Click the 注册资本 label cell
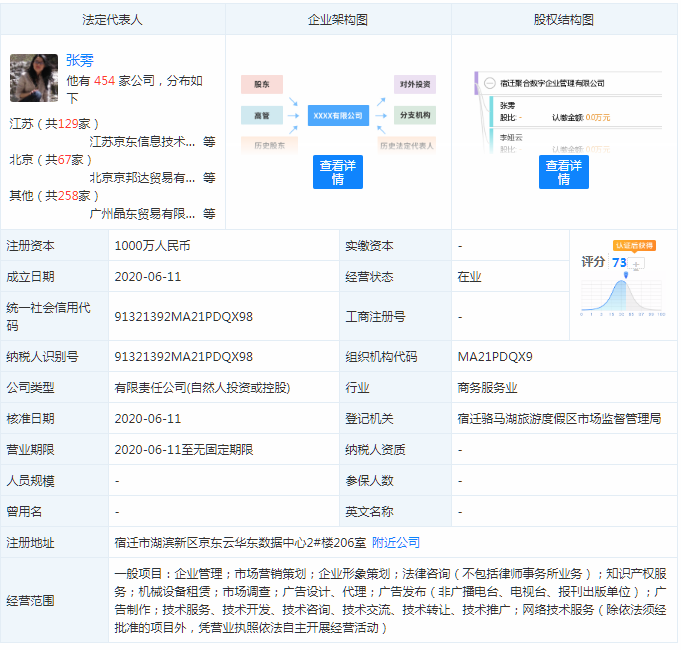The height and width of the screenshot is (650, 681). [54, 245]
